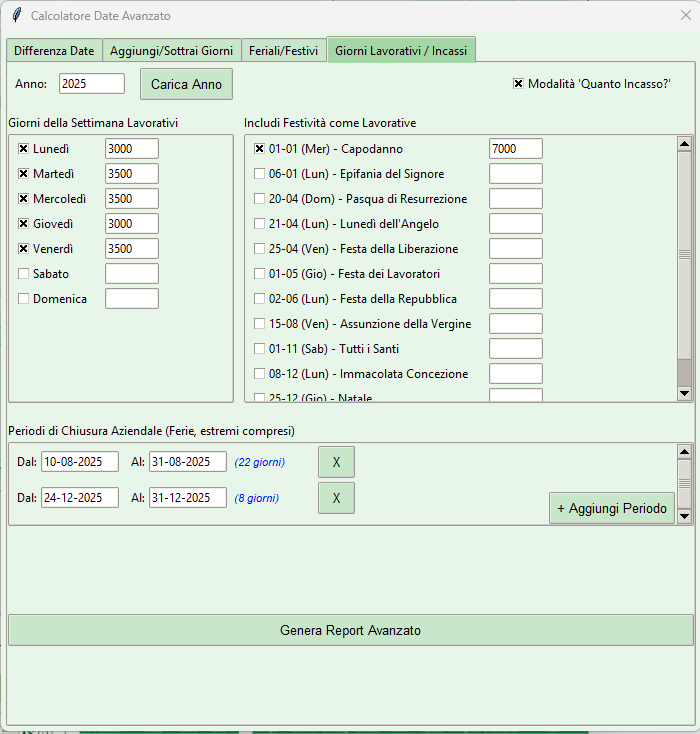Delete the 24-12-2025 closure period with X
Image resolution: width=700 pixels, height=734 pixels.
[x=336, y=498]
